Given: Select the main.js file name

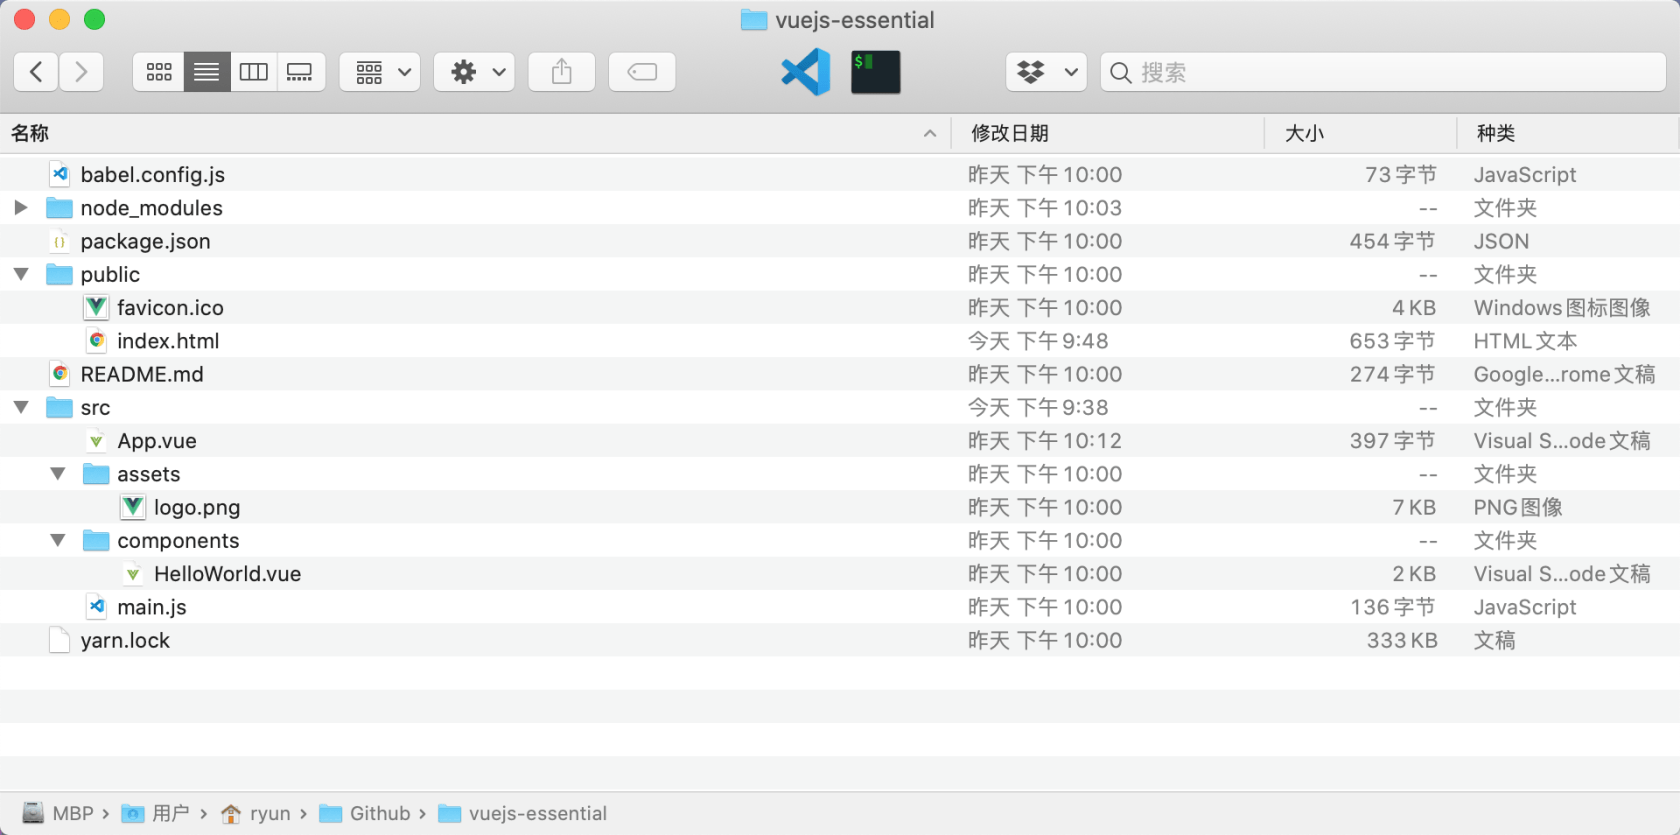Looking at the screenshot, I should 152,607.
